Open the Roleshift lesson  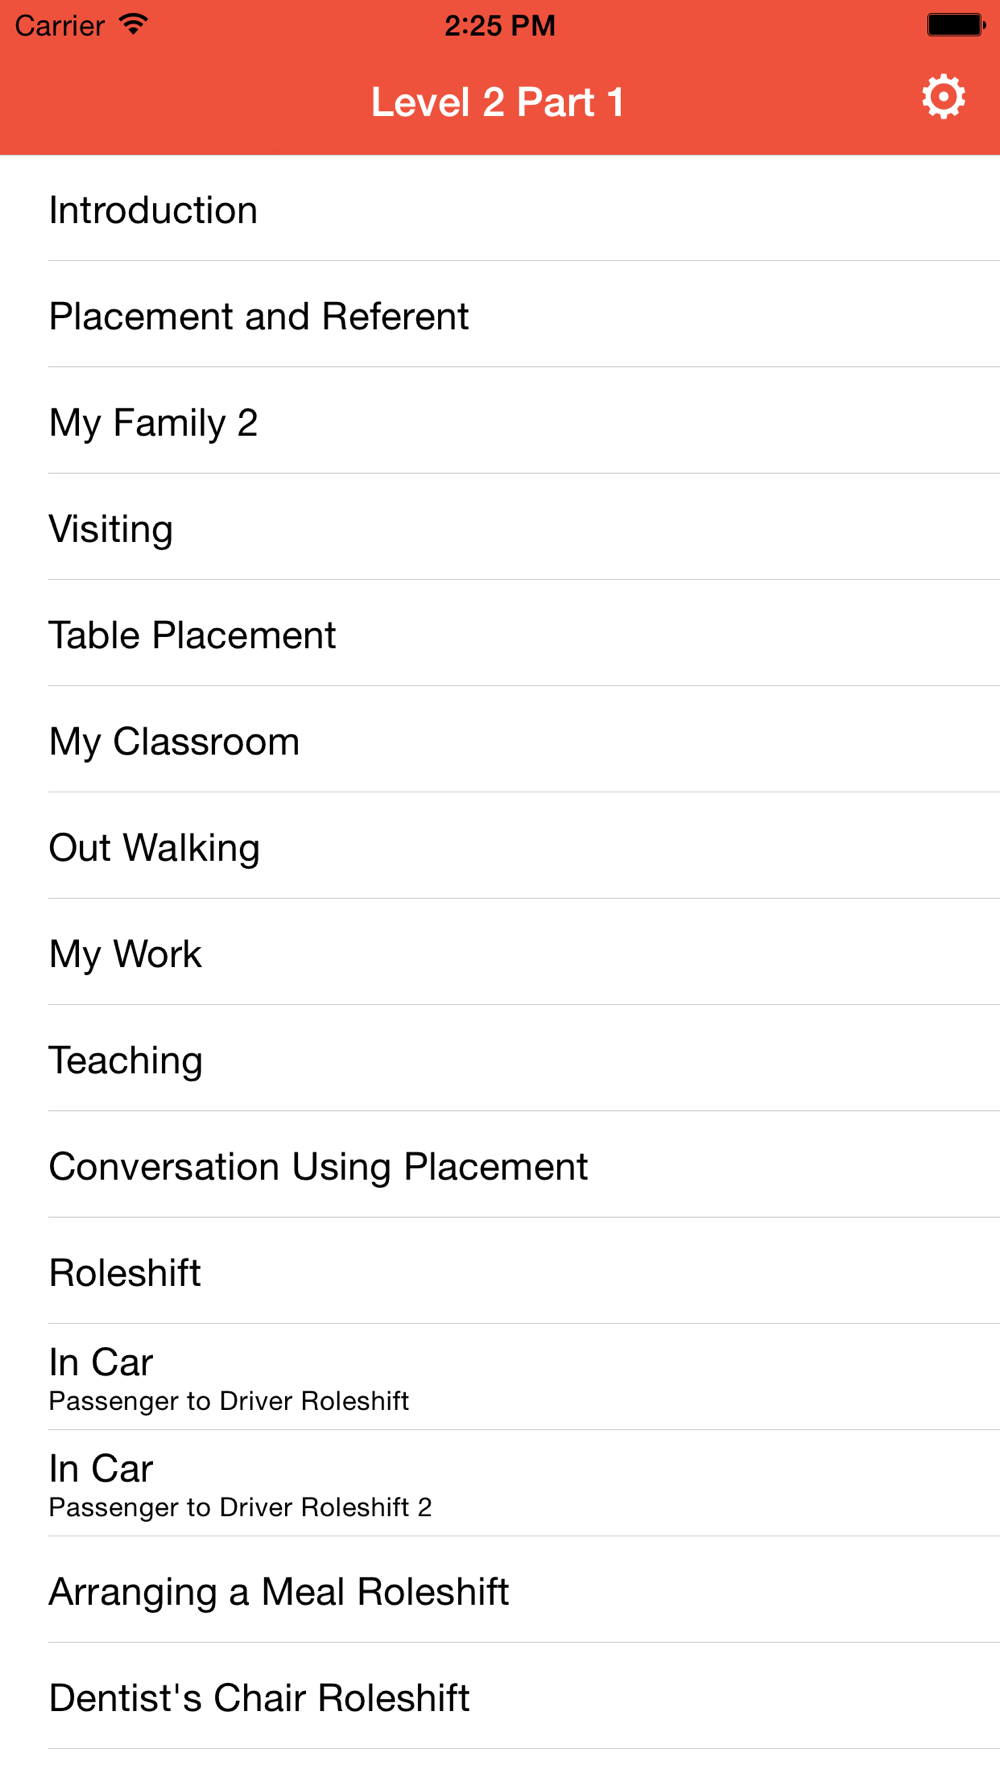[500, 1271]
